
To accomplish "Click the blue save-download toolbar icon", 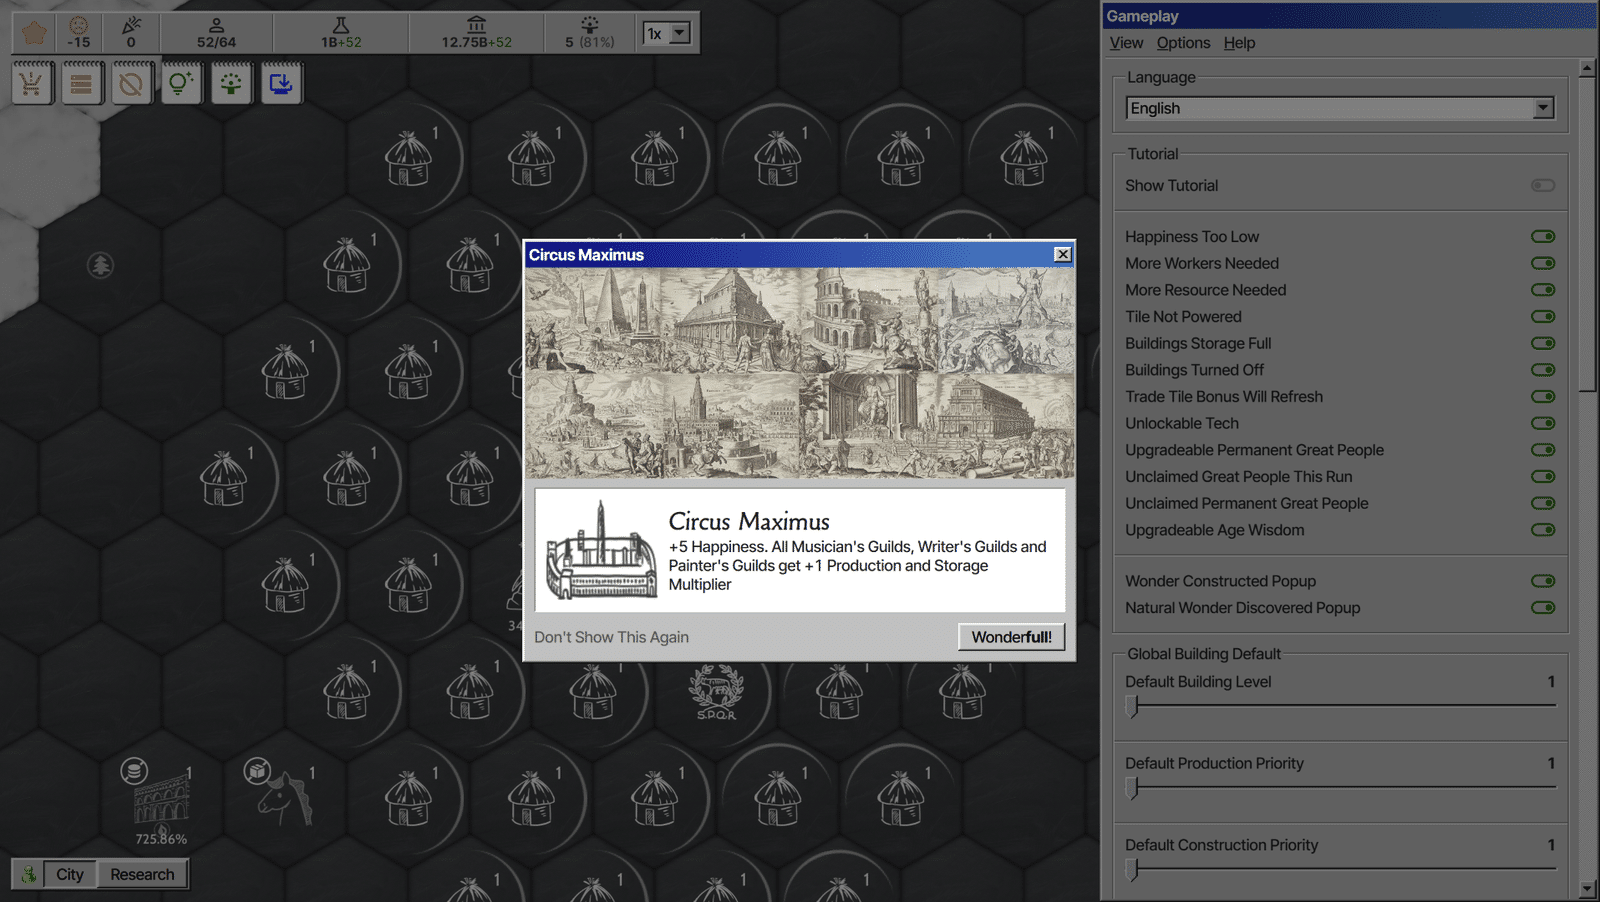I will (x=281, y=83).
